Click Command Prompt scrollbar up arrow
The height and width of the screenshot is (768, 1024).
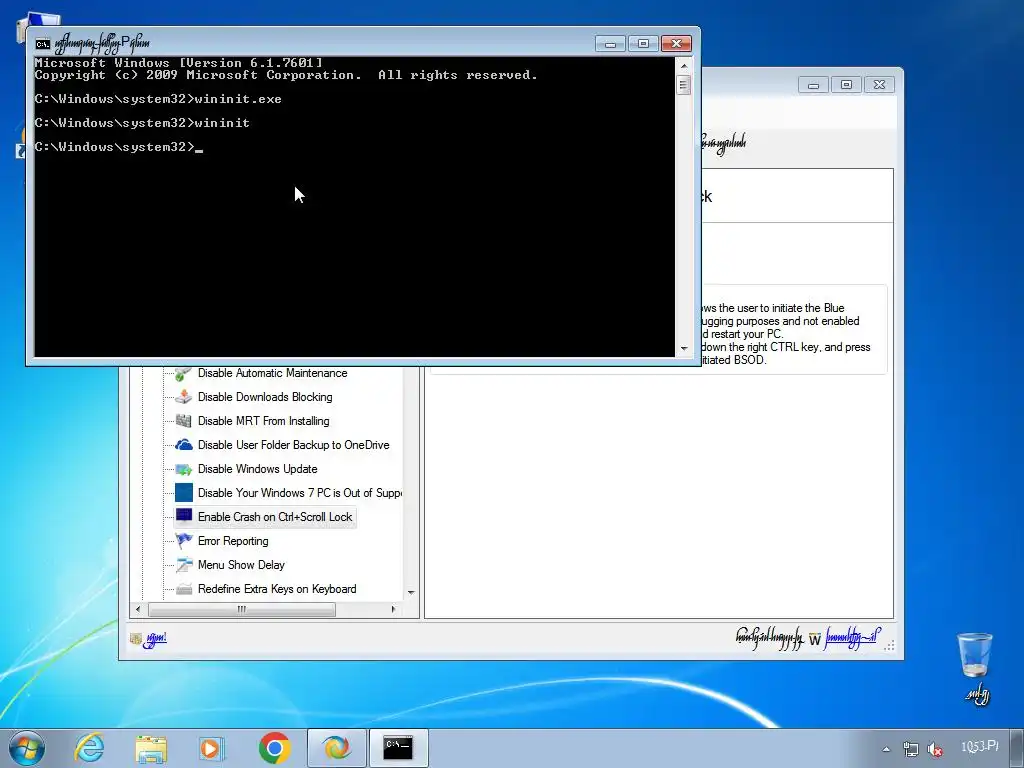[x=684, y=65]
